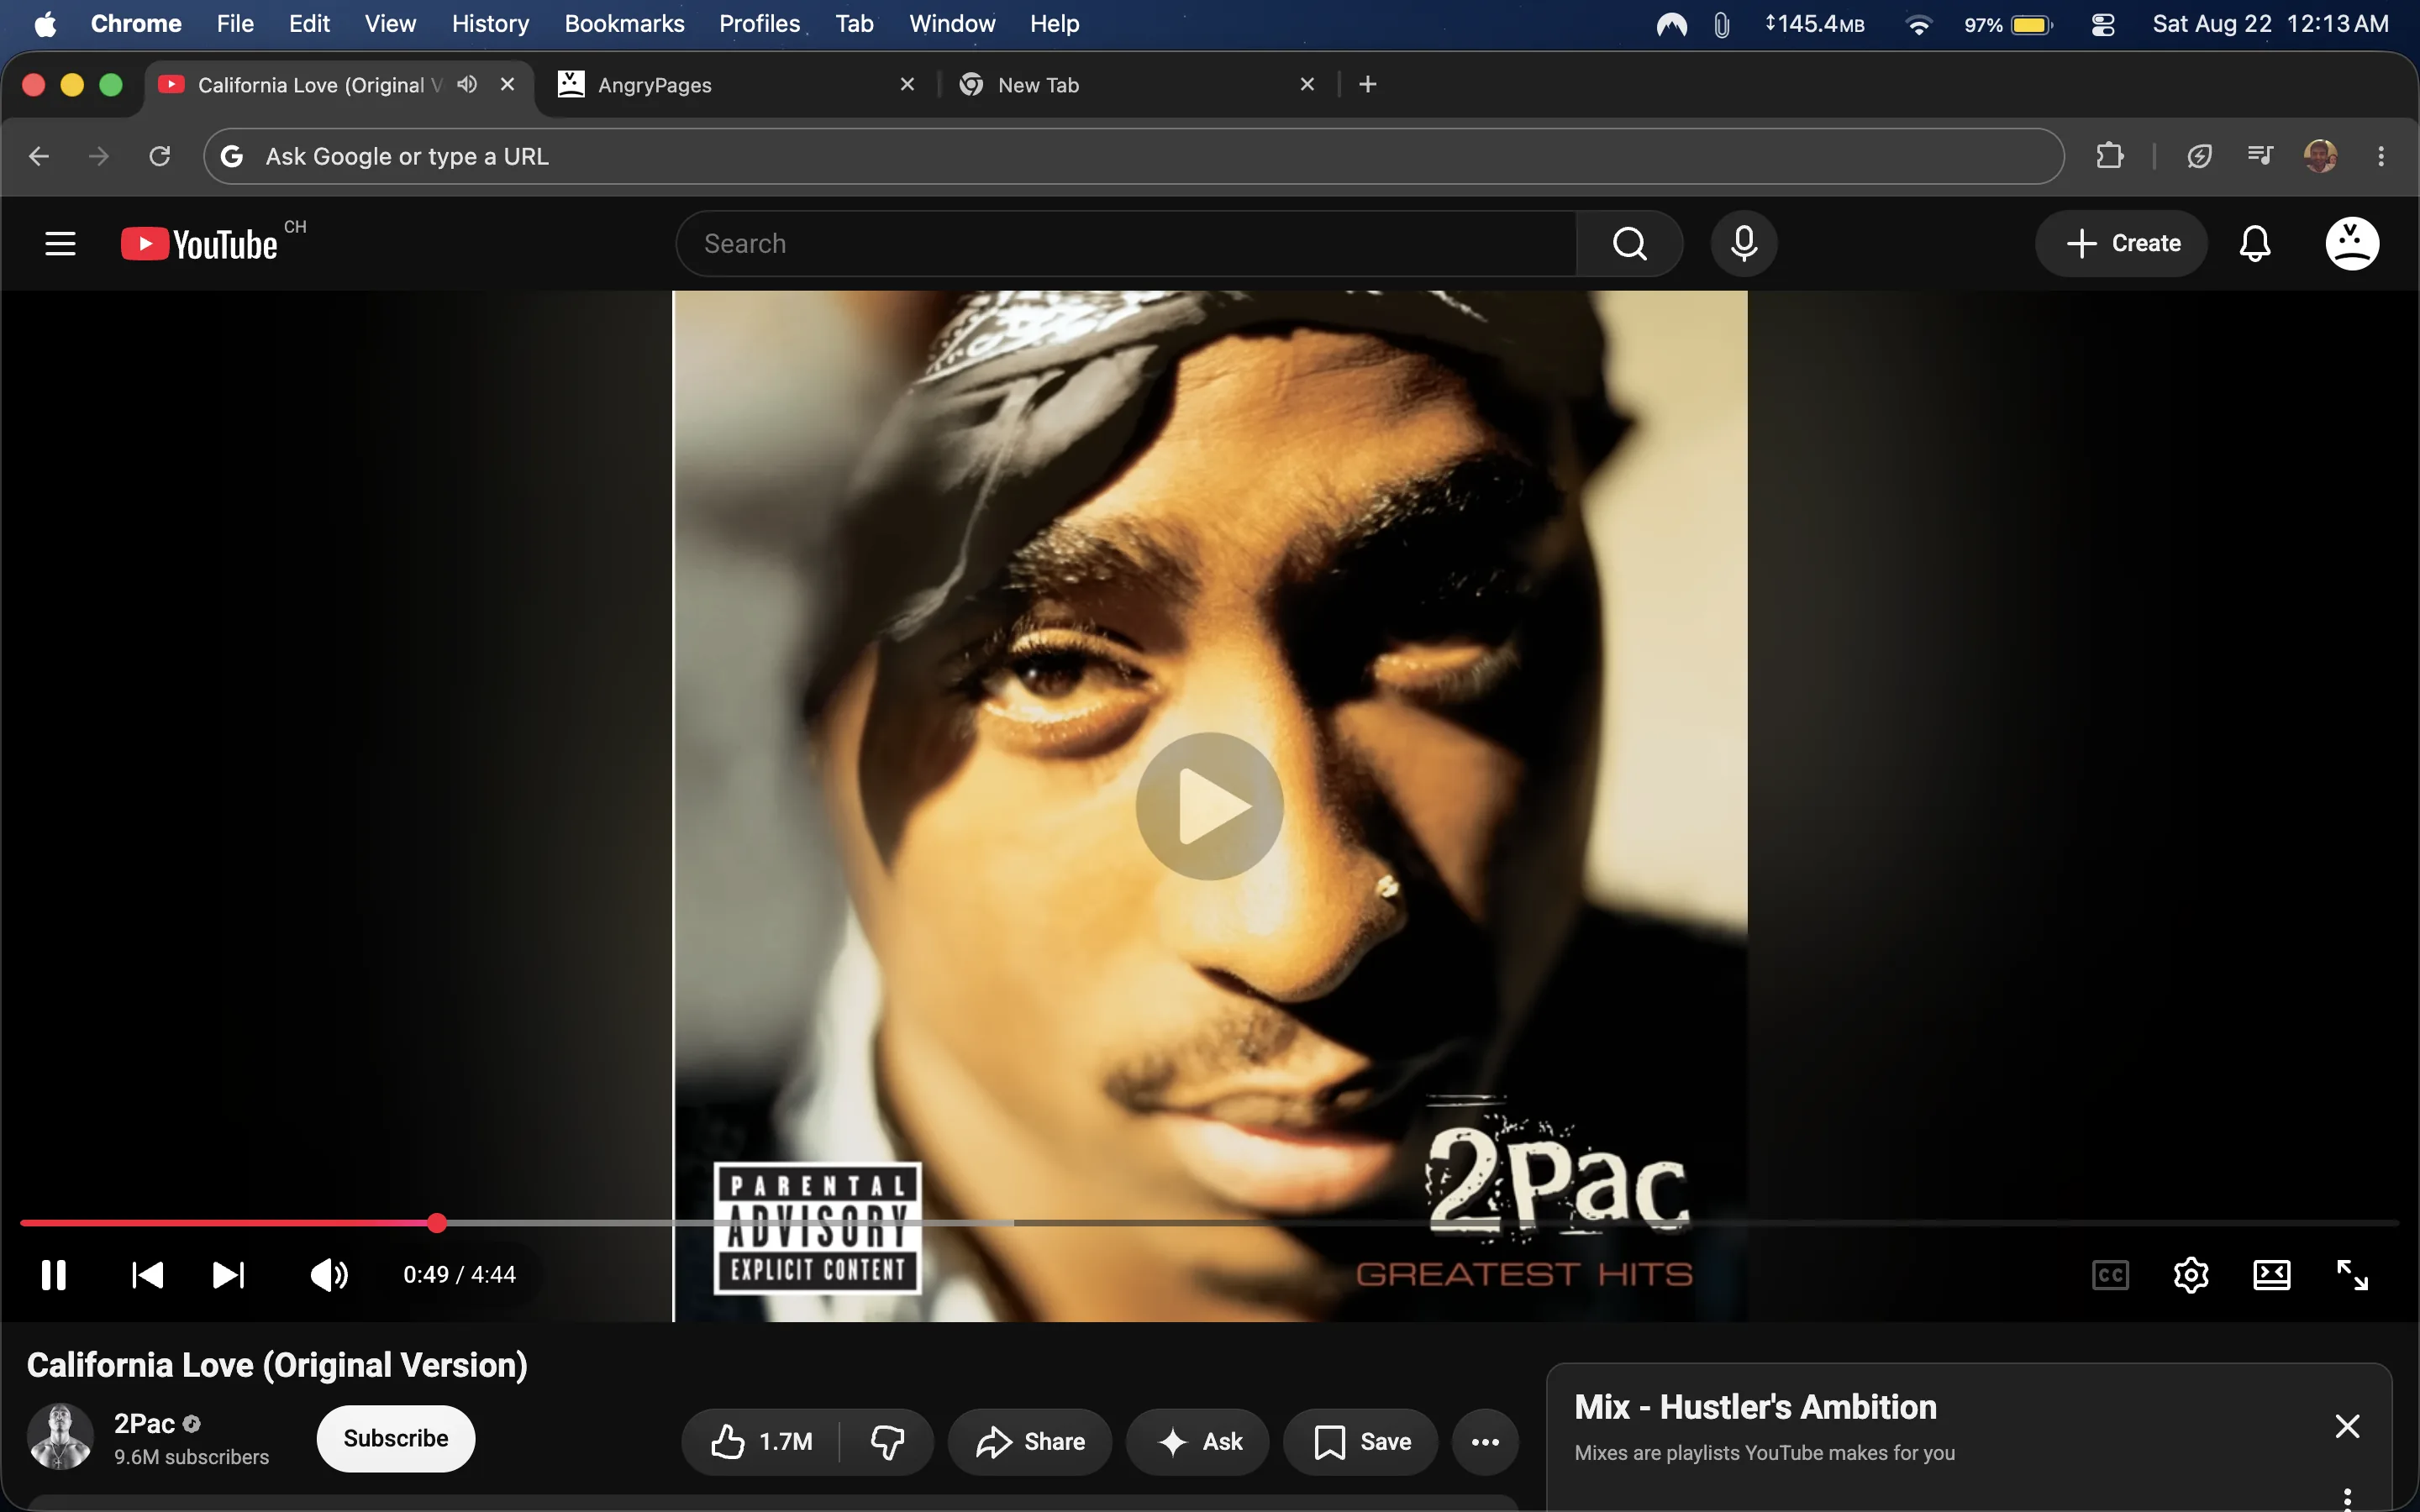Screen dimensions: 2420x1512
Task: Open the YouTube account avatar menu
Action: tap(2352, 243)
